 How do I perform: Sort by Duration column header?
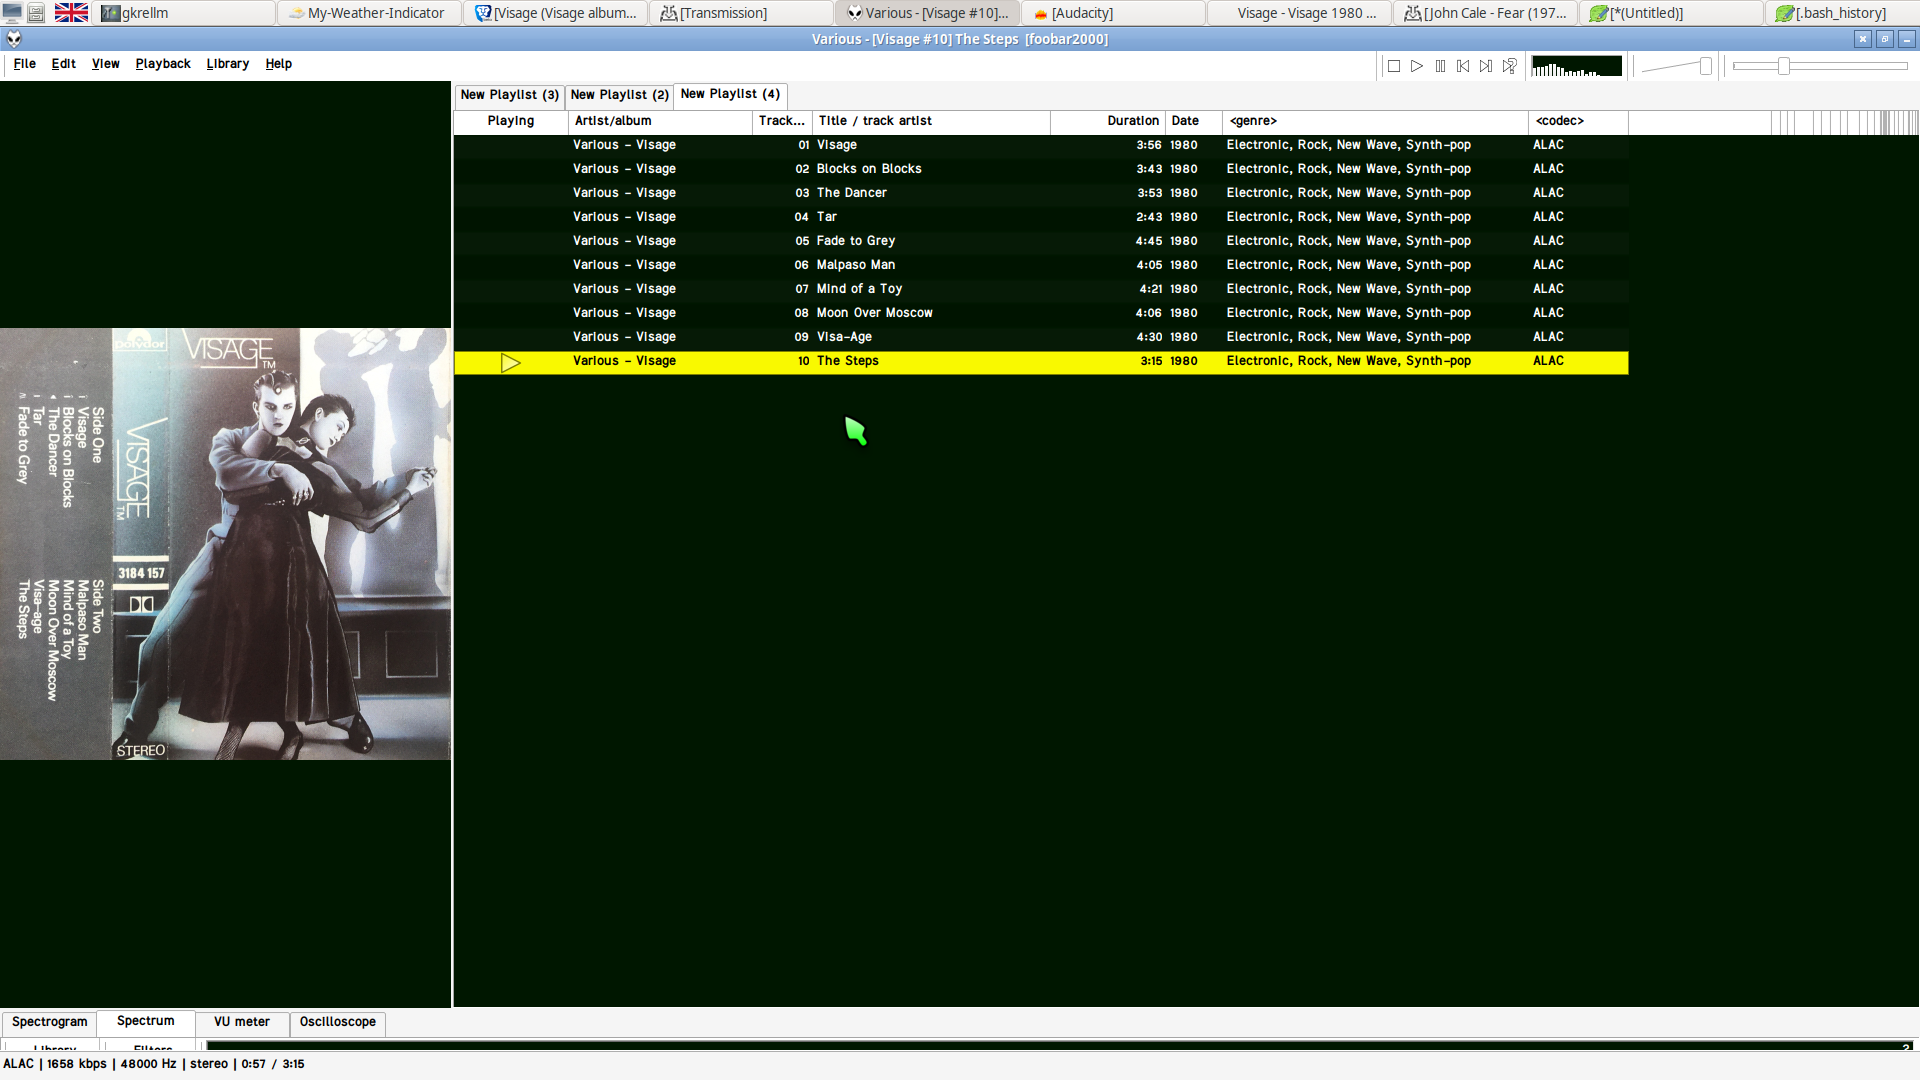1108,121
